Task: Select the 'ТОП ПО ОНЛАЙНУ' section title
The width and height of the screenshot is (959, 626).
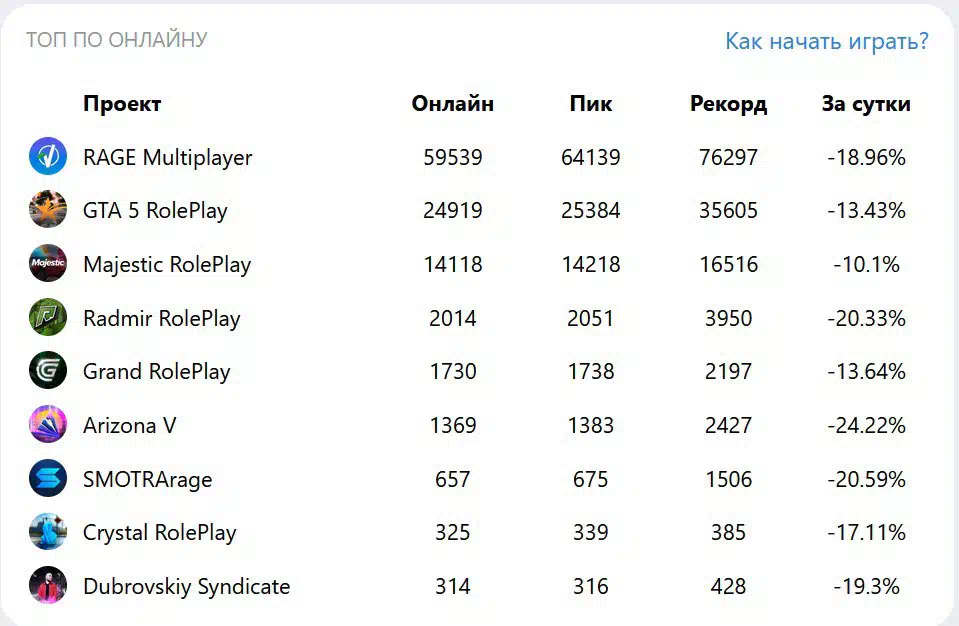Action: 117,40
